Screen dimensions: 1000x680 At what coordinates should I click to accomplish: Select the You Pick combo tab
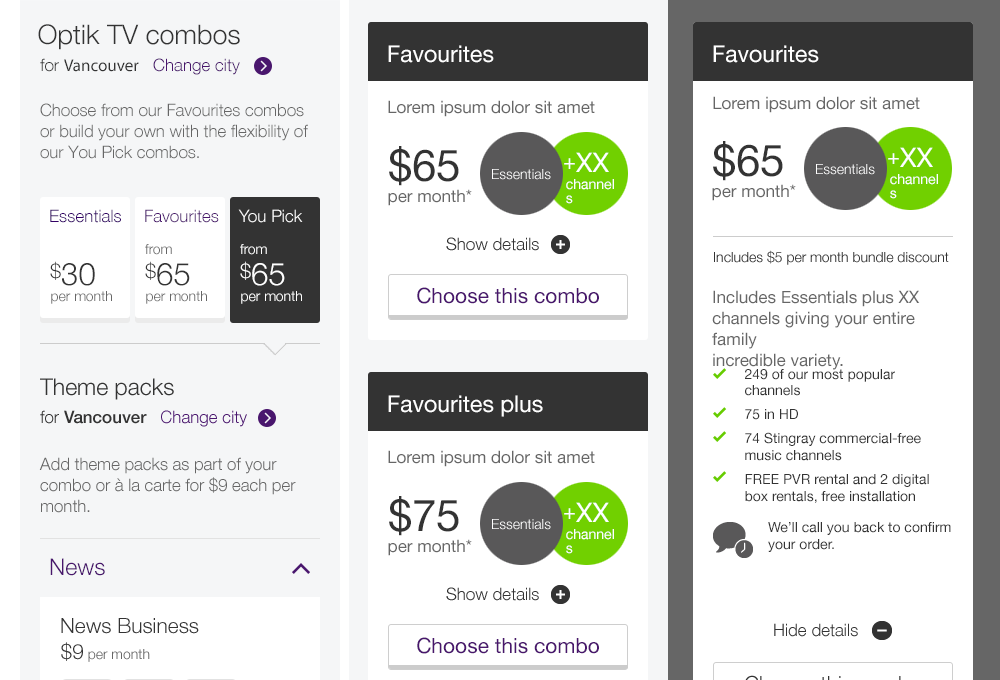coord(275,259)
